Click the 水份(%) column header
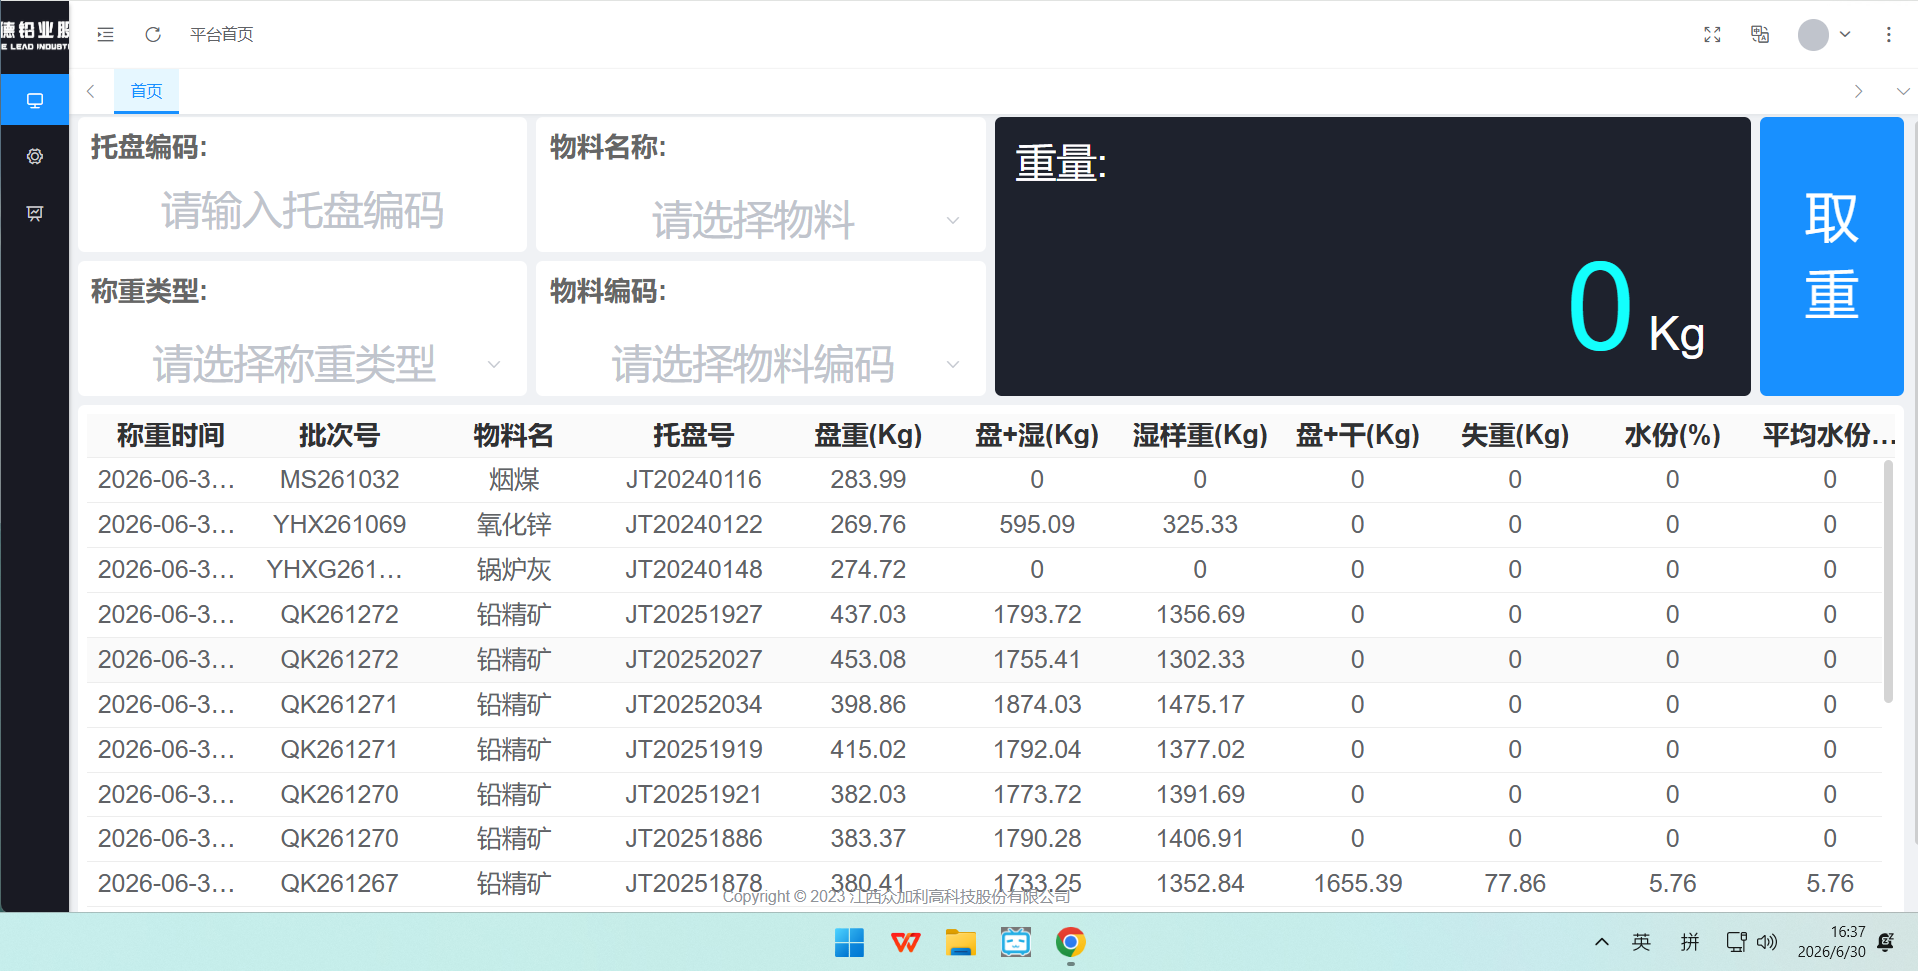Viewport: 1918px width, 971px height. tap(1672, 436)
